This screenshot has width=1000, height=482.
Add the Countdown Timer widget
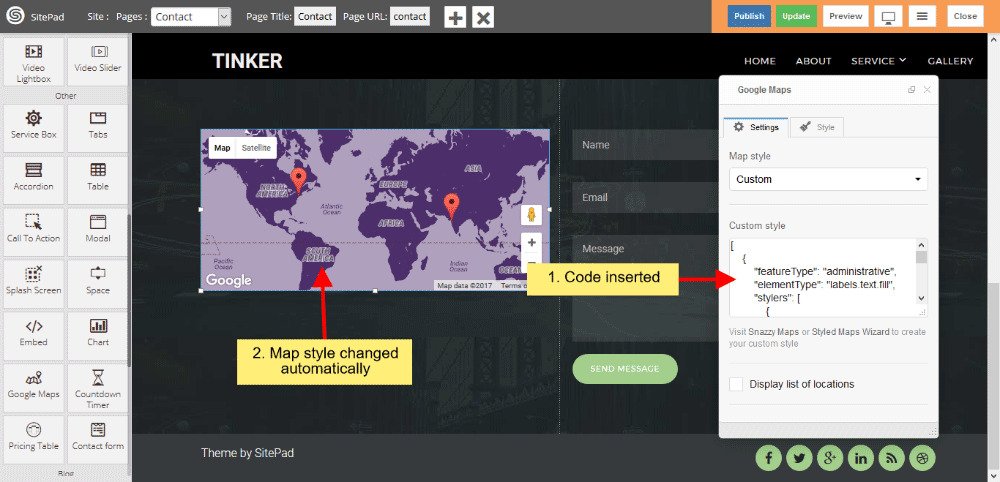98,384
